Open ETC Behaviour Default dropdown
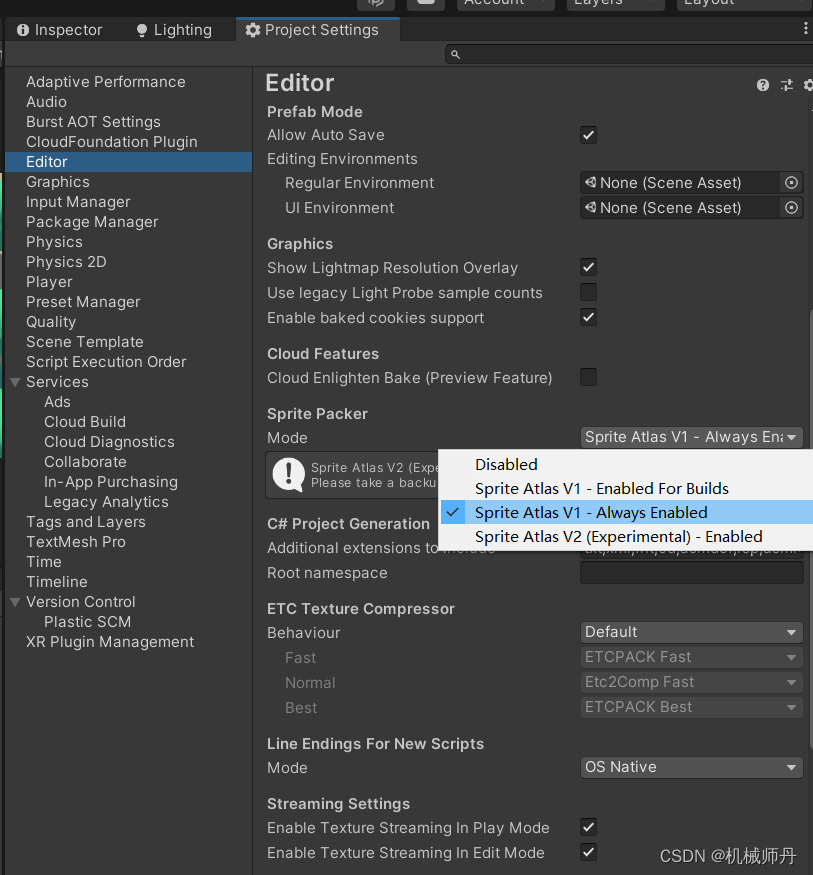The height and width of the screenshot is (875, 813). (691, 632)
